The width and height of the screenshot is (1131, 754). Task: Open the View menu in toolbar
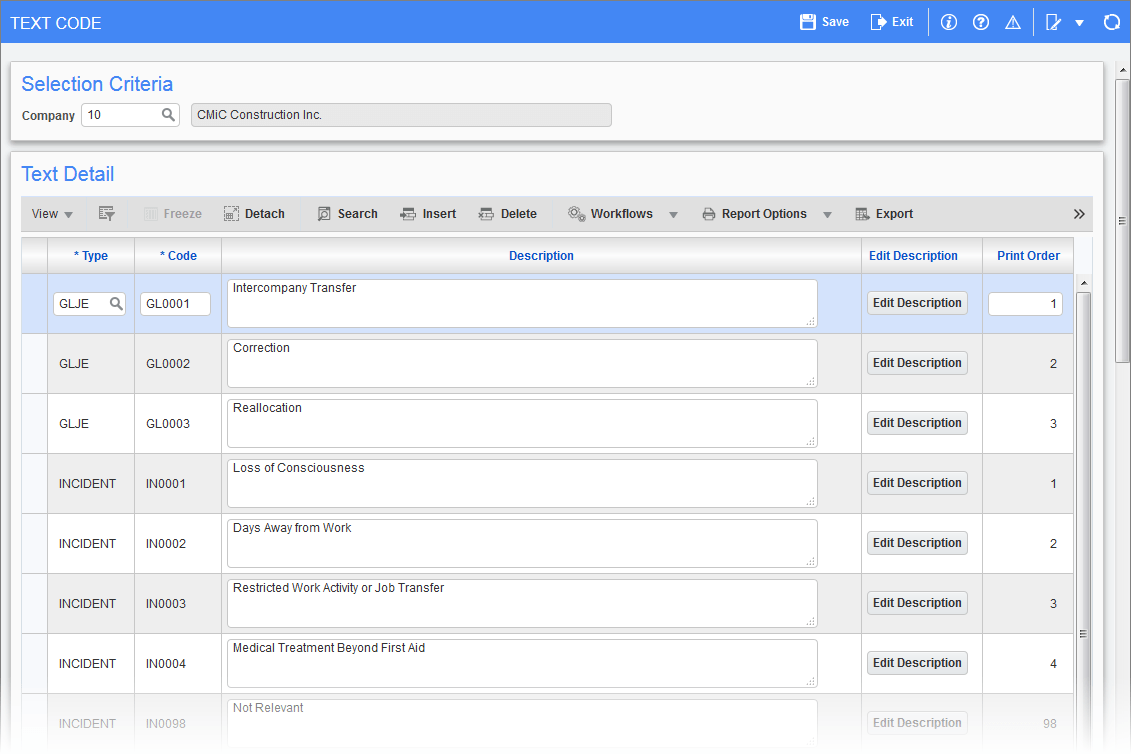pyautogui.click(x=52, y=214)
